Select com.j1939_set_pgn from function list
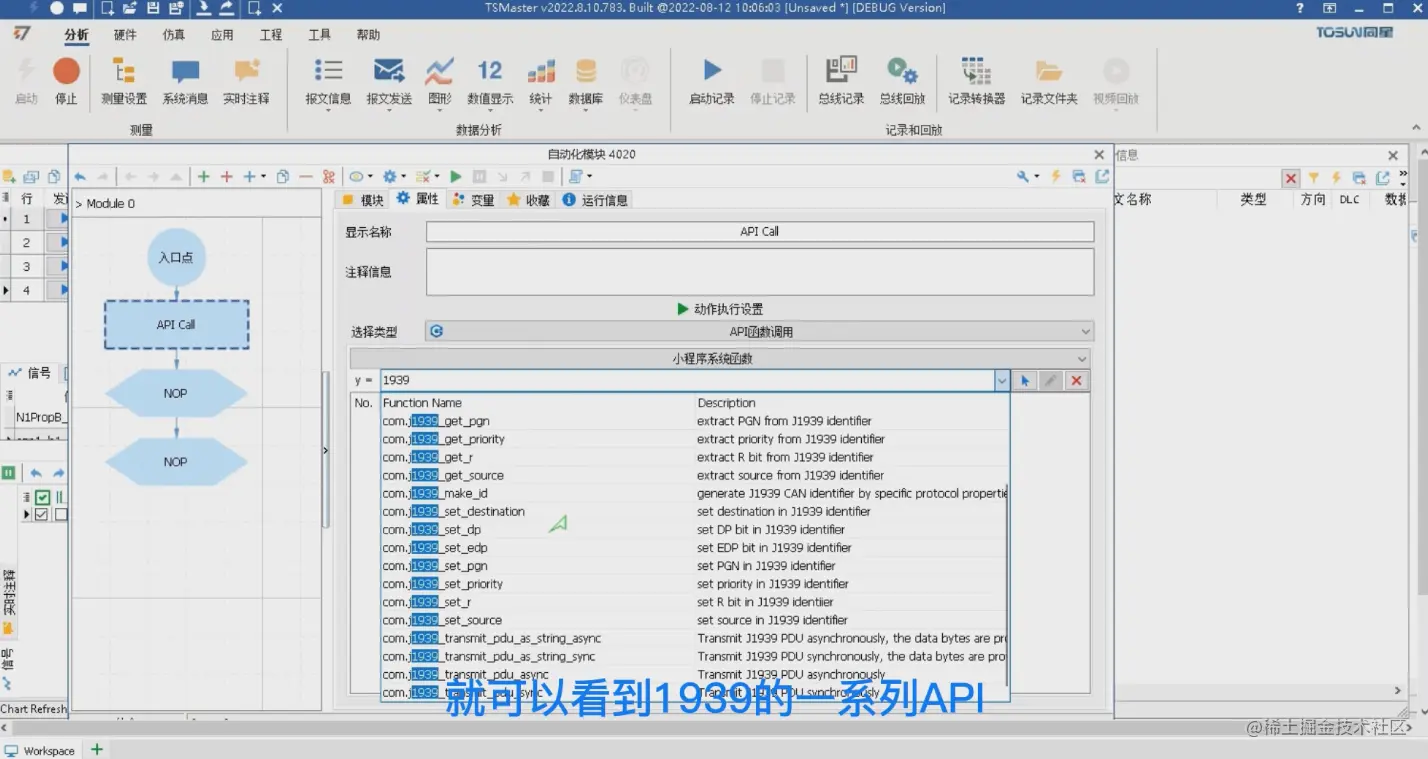 click(694, 566)
